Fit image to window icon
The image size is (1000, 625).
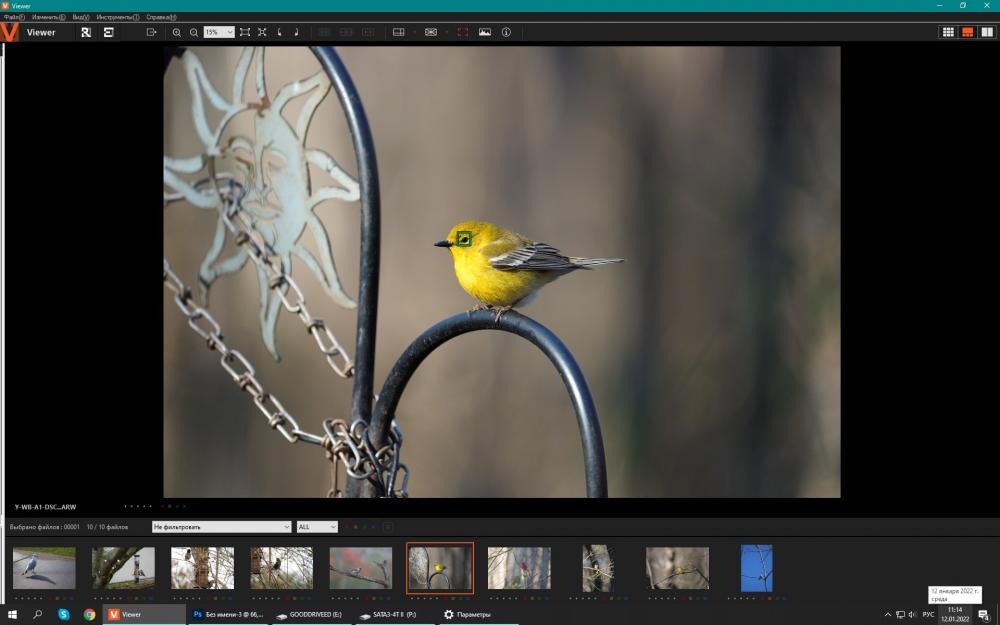pos(245,32)
